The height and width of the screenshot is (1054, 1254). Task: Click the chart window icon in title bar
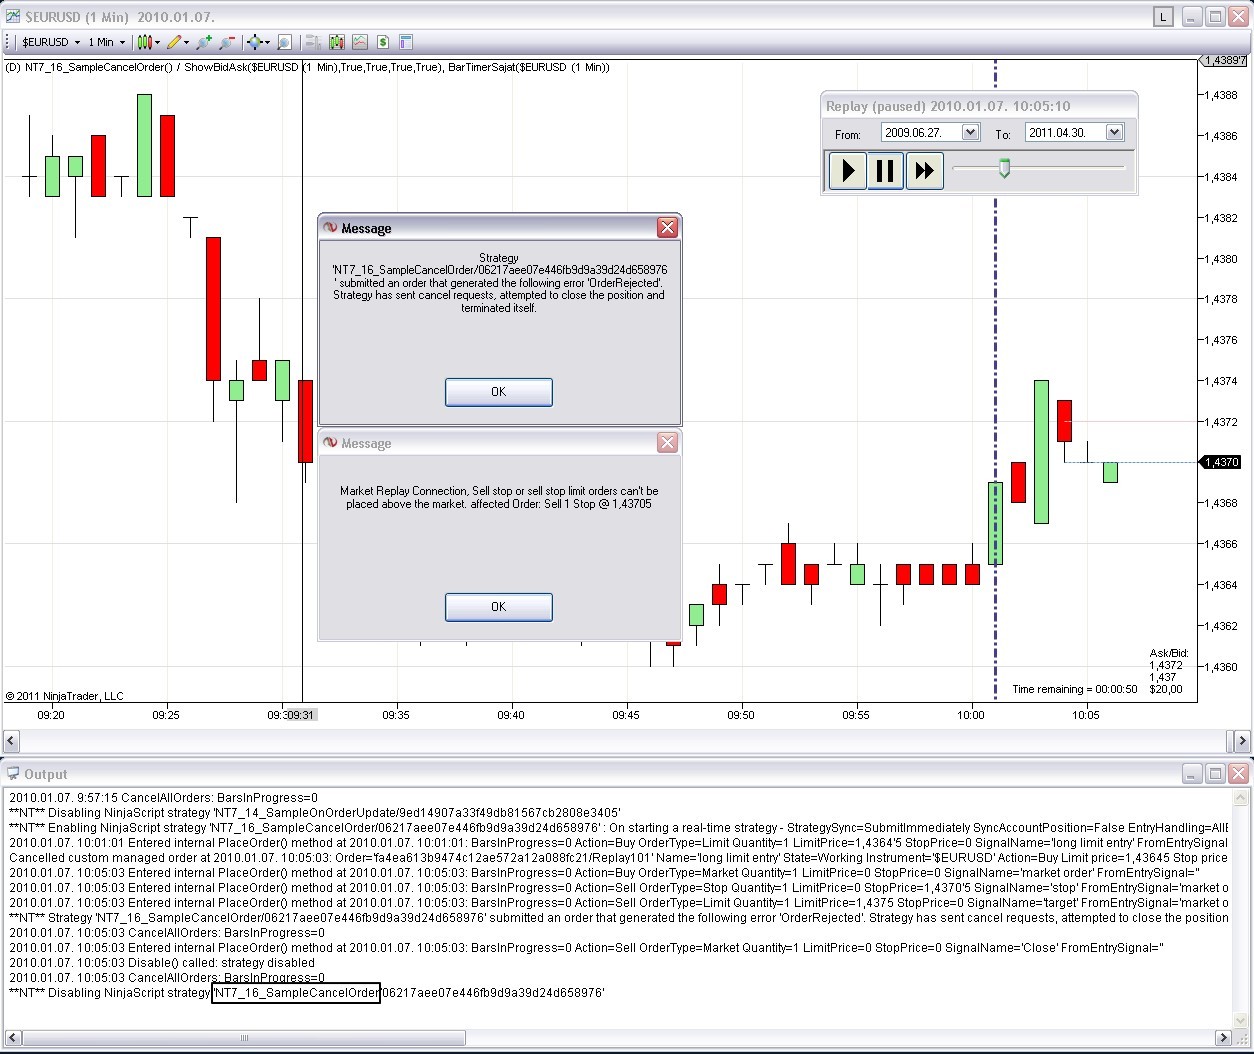click(x=12, y=16)
